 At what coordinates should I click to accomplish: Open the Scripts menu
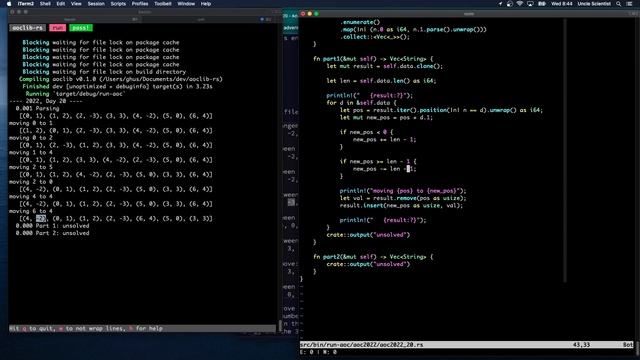coord(118,4)
